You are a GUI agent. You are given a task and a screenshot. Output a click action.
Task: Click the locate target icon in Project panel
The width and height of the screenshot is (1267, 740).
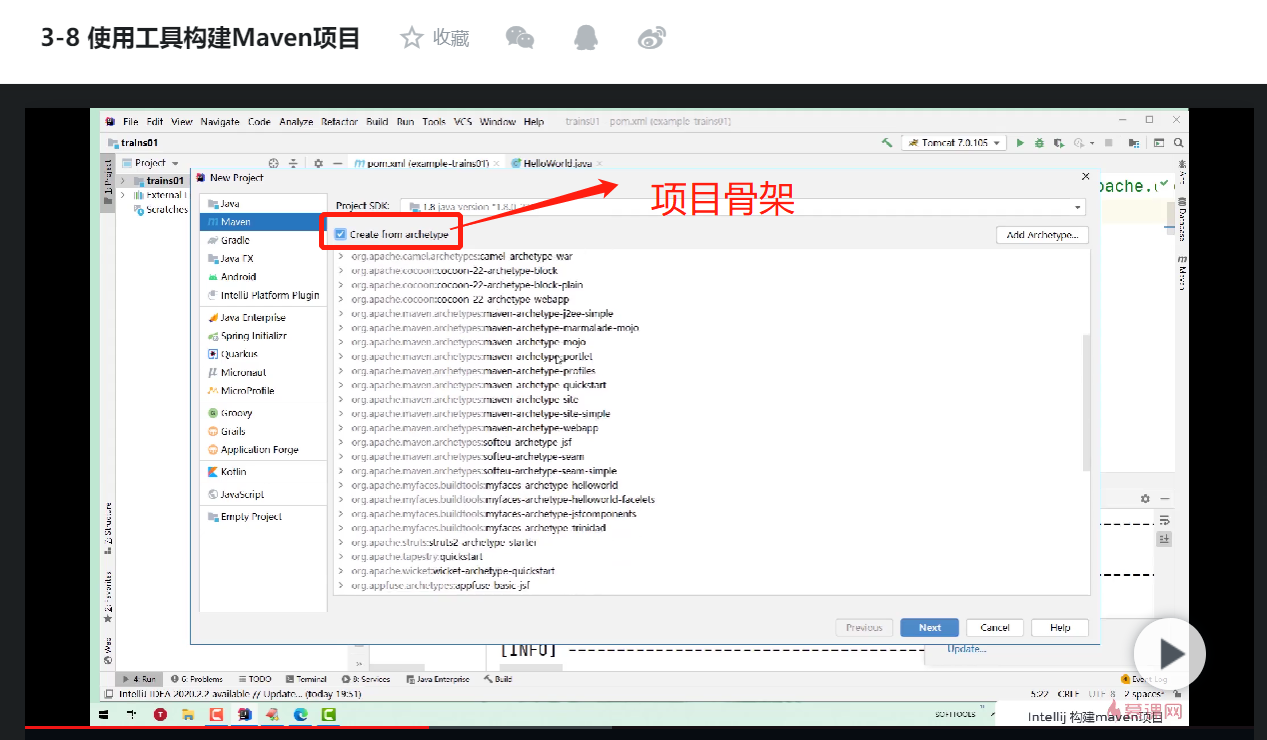coord(274,163)
